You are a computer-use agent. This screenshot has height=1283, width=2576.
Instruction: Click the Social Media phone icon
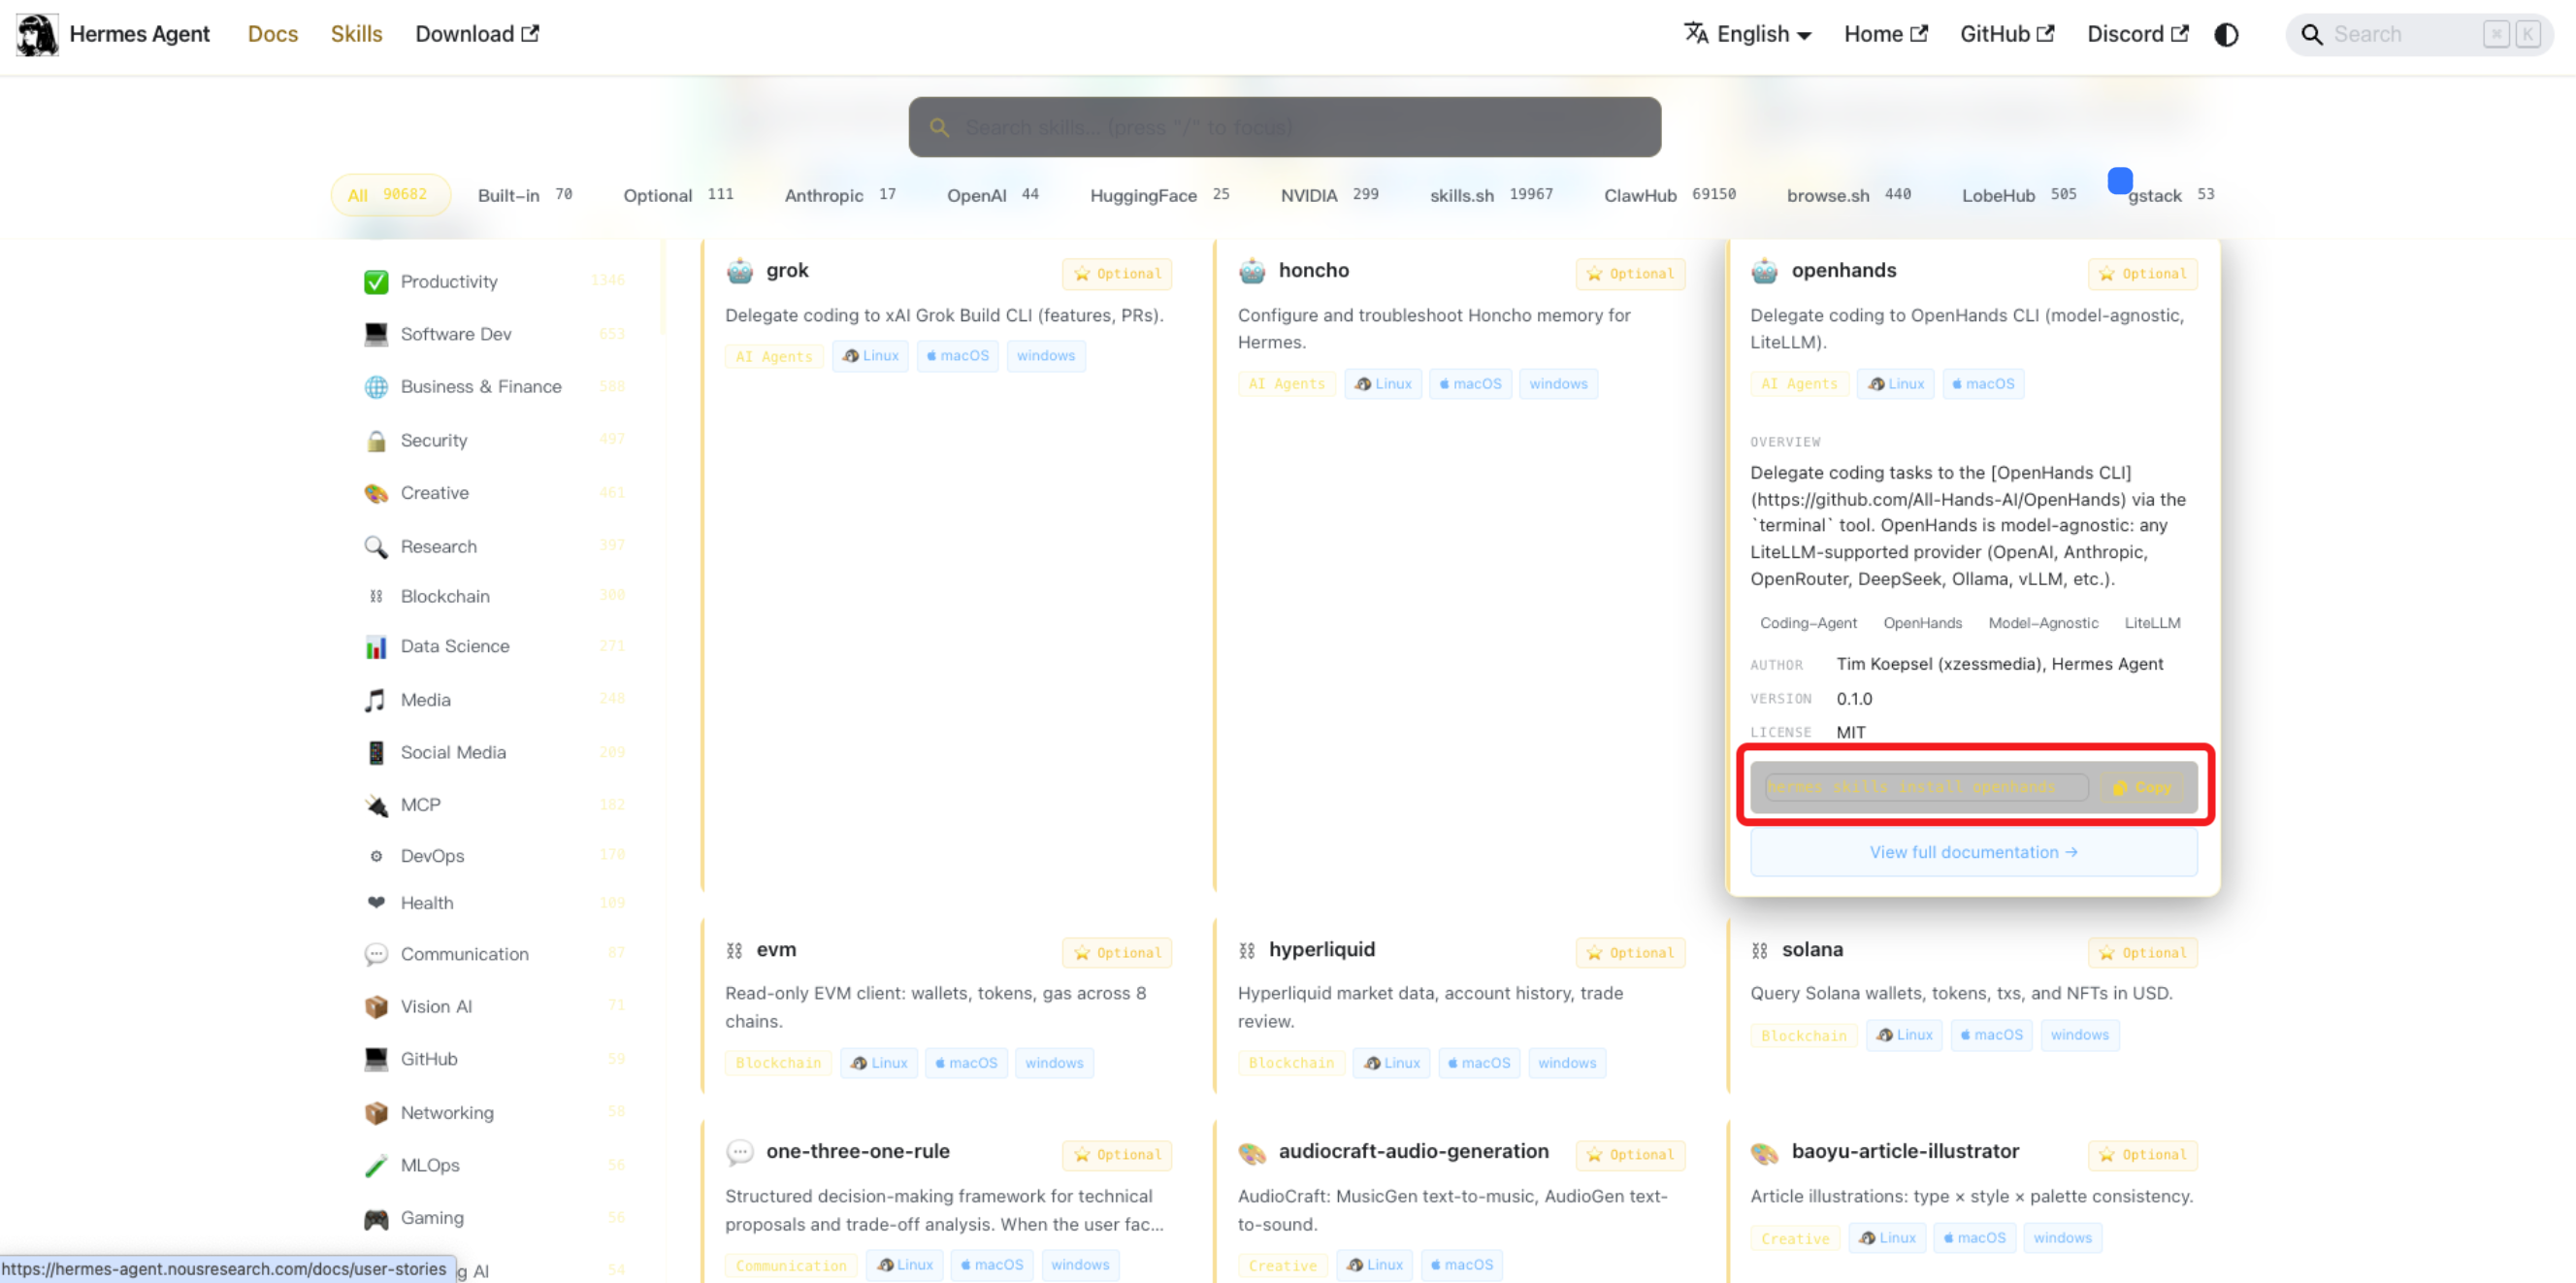[x=376, y=753]
